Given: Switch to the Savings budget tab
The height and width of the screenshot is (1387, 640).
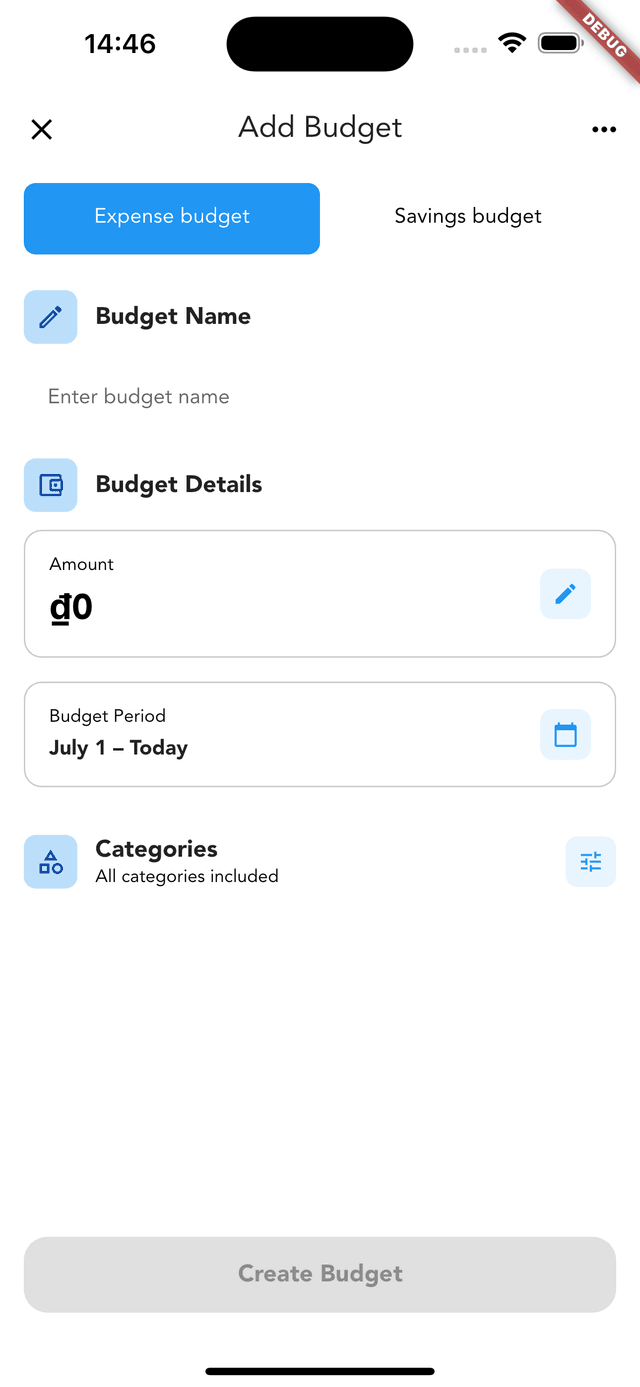Looking at the screenshot, I should (x=467, y=216).
